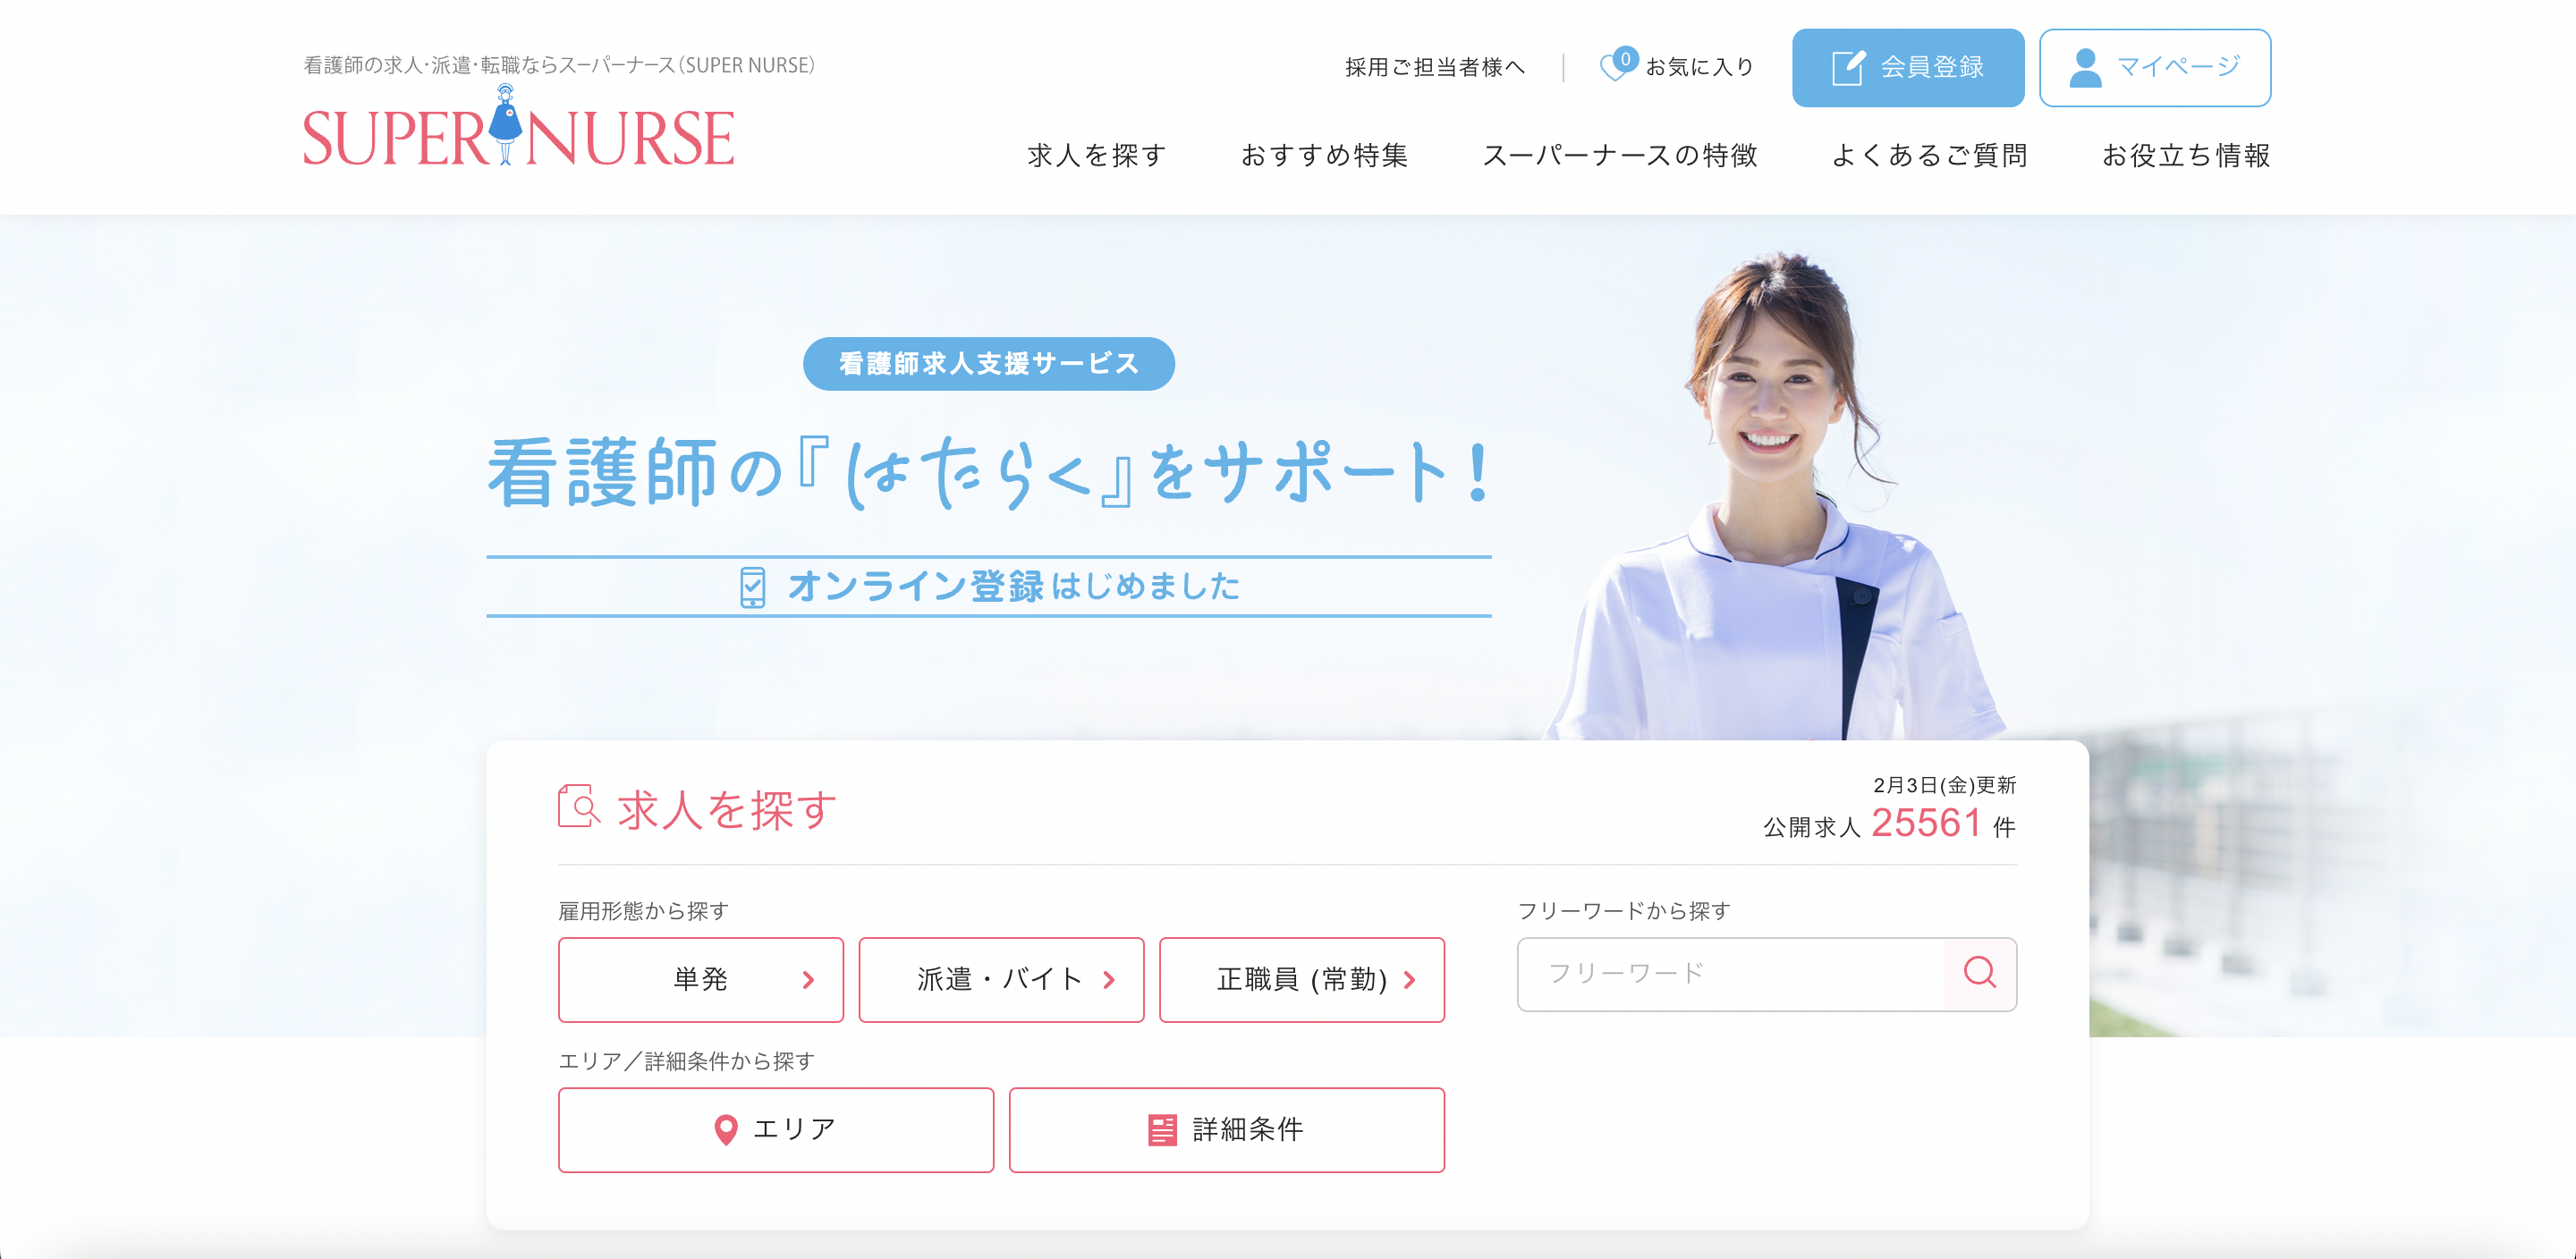The width and height of the screenshot is (2576, 1259).
Task: Open the 求人を探す navigation menu
Action: coord(1097,155)
